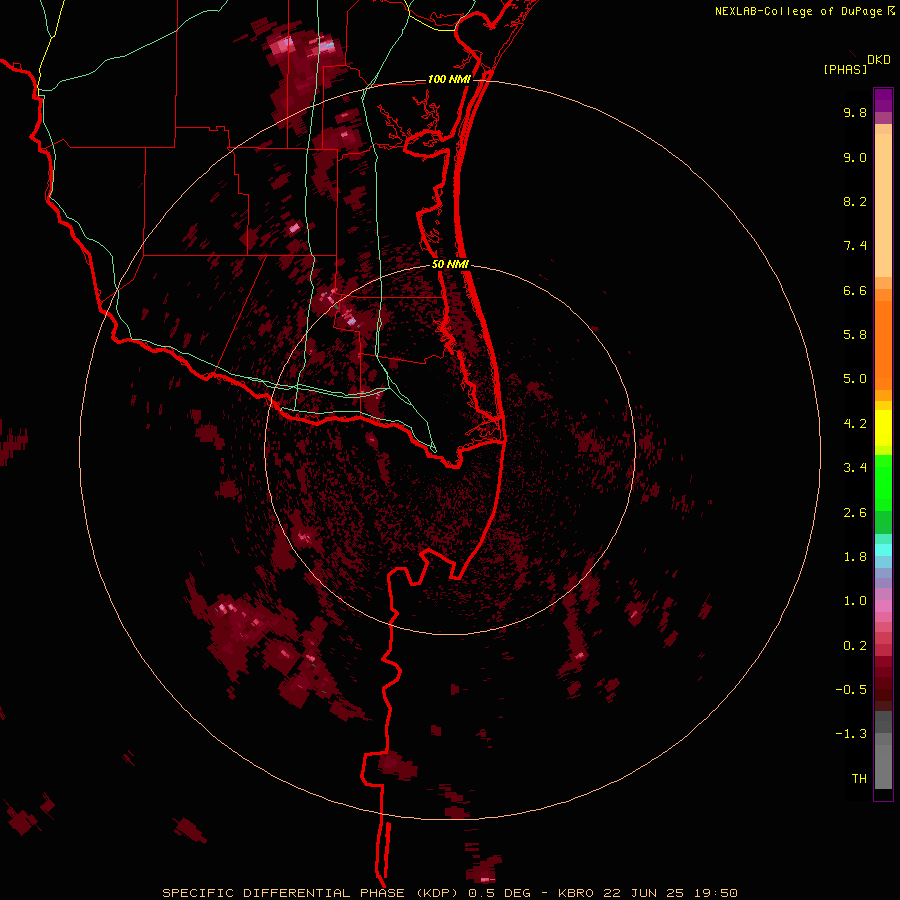Viewport: 900px width, 900px height.
Task: Click the Specific Differential Phase caption
Action: 449,893
